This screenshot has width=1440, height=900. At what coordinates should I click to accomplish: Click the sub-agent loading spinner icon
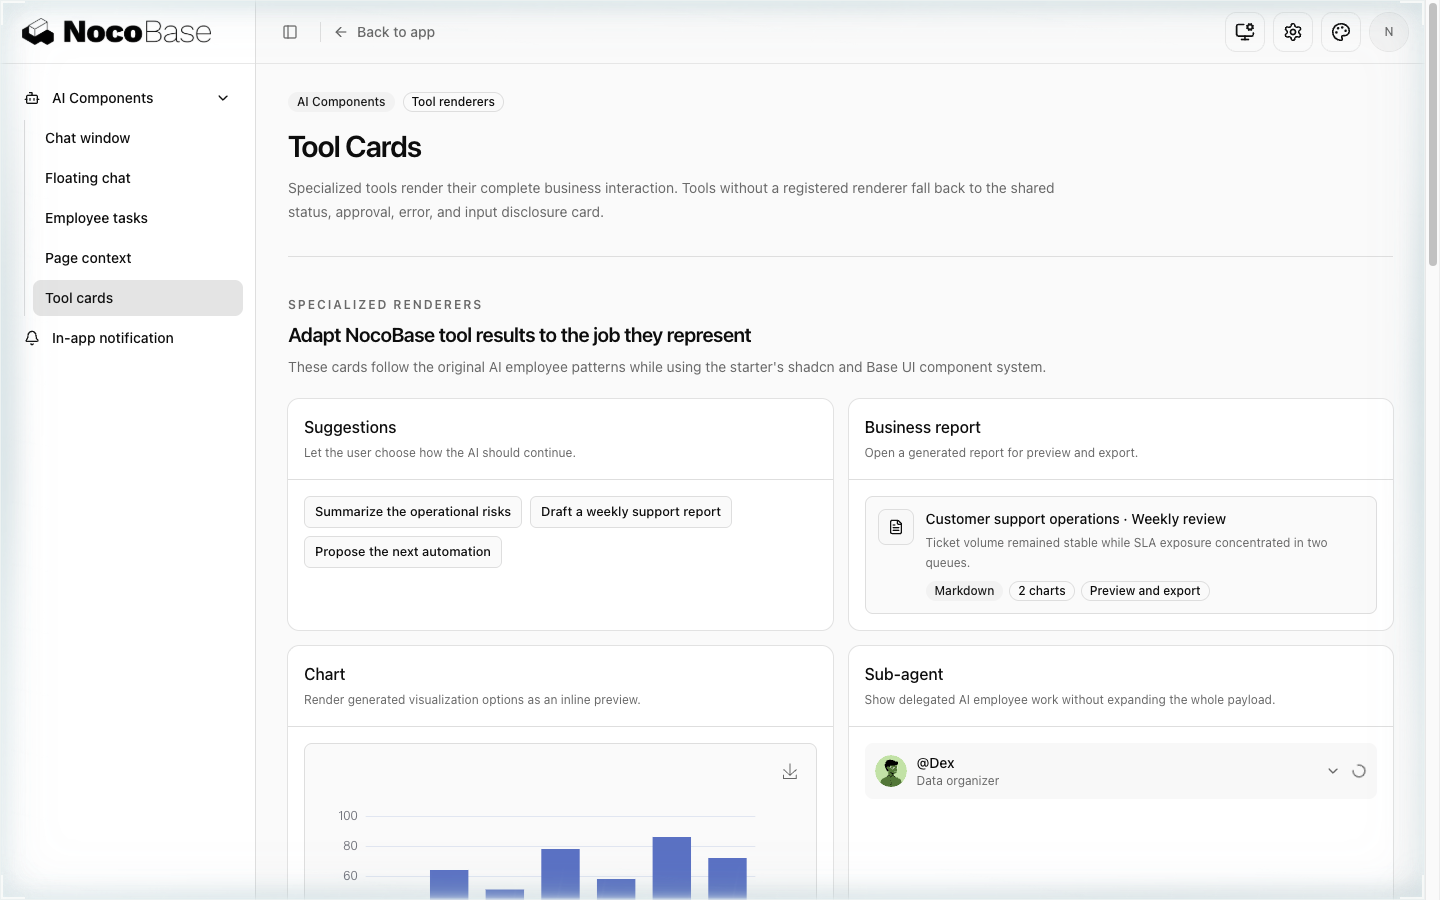click(1359, 771)
